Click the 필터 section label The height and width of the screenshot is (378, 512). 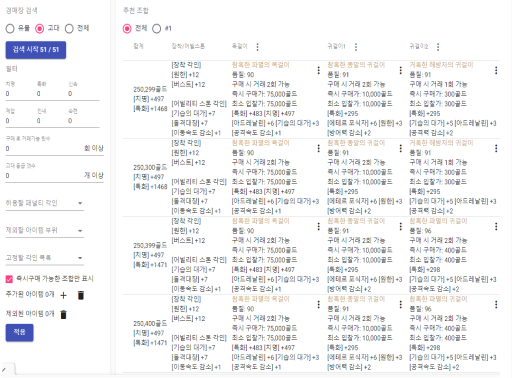11,69
